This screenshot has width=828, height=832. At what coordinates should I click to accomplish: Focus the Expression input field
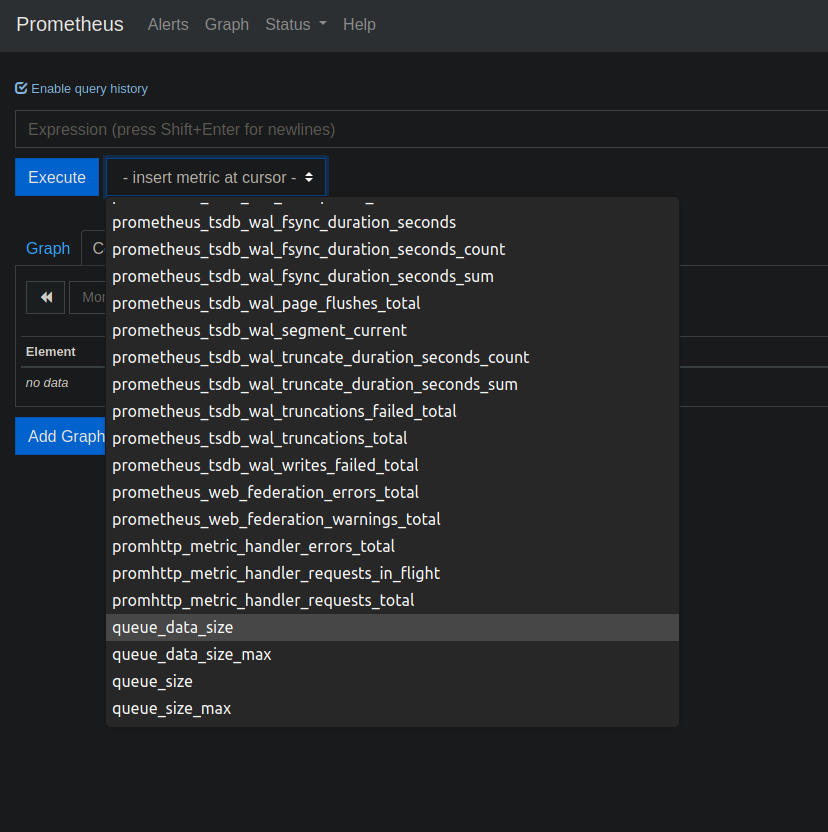point(421,129)
